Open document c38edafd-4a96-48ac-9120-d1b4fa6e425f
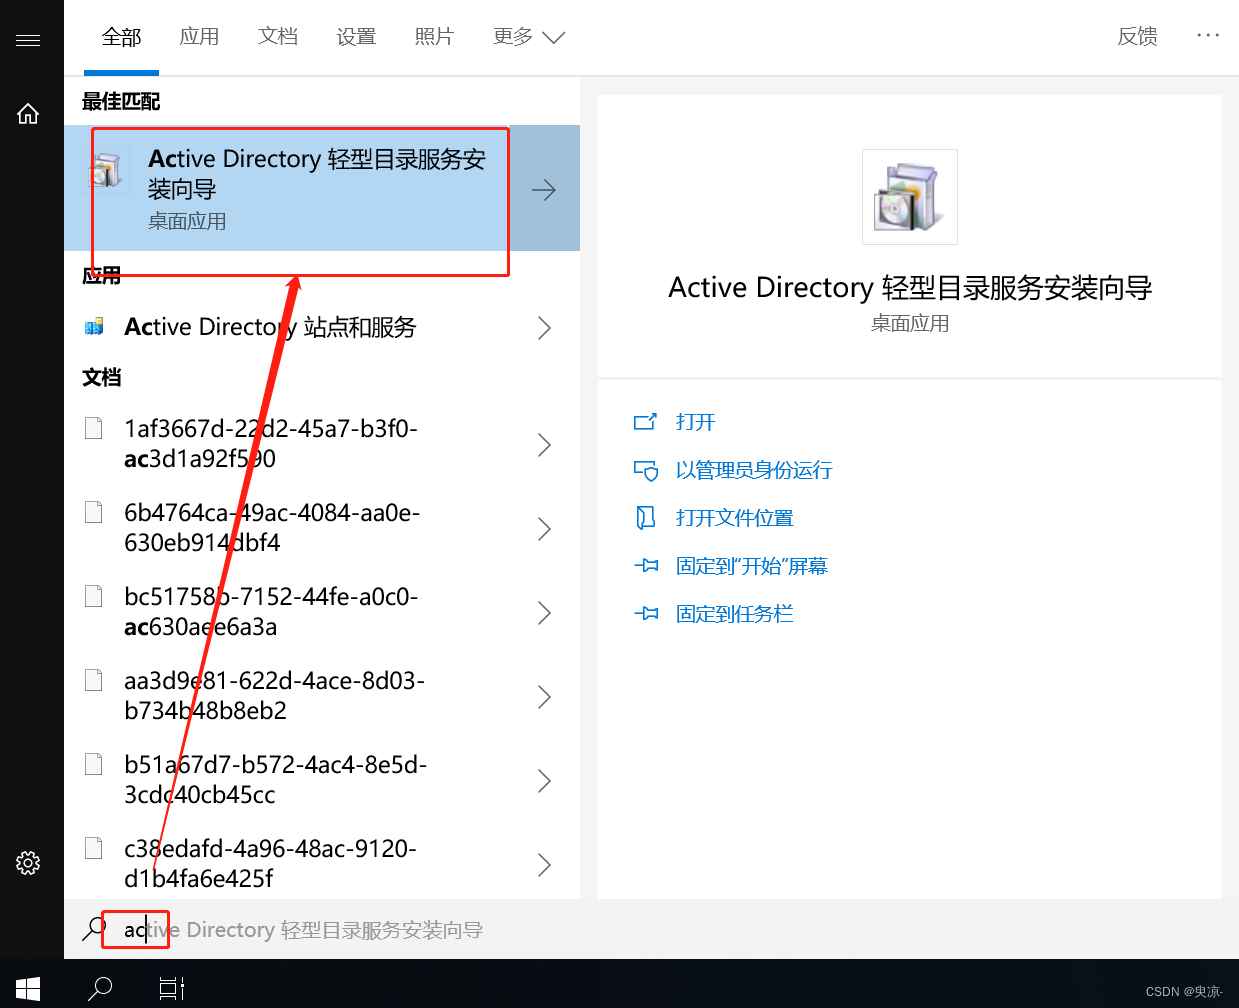1239x1008 pixels. pos(322,864)
